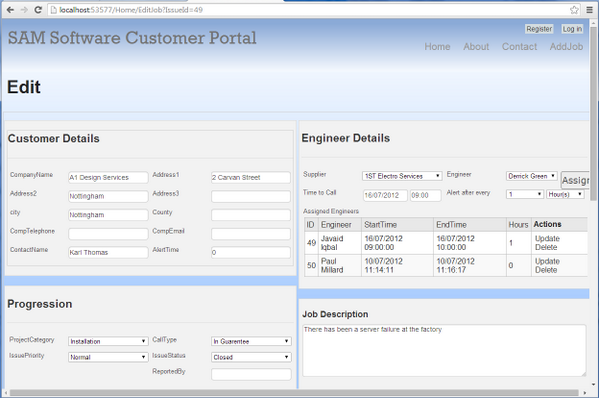The image size is (599, 398).
Task: Click Delete for engineer Javaid Iqbal
Action: click(x=546, y=247)
